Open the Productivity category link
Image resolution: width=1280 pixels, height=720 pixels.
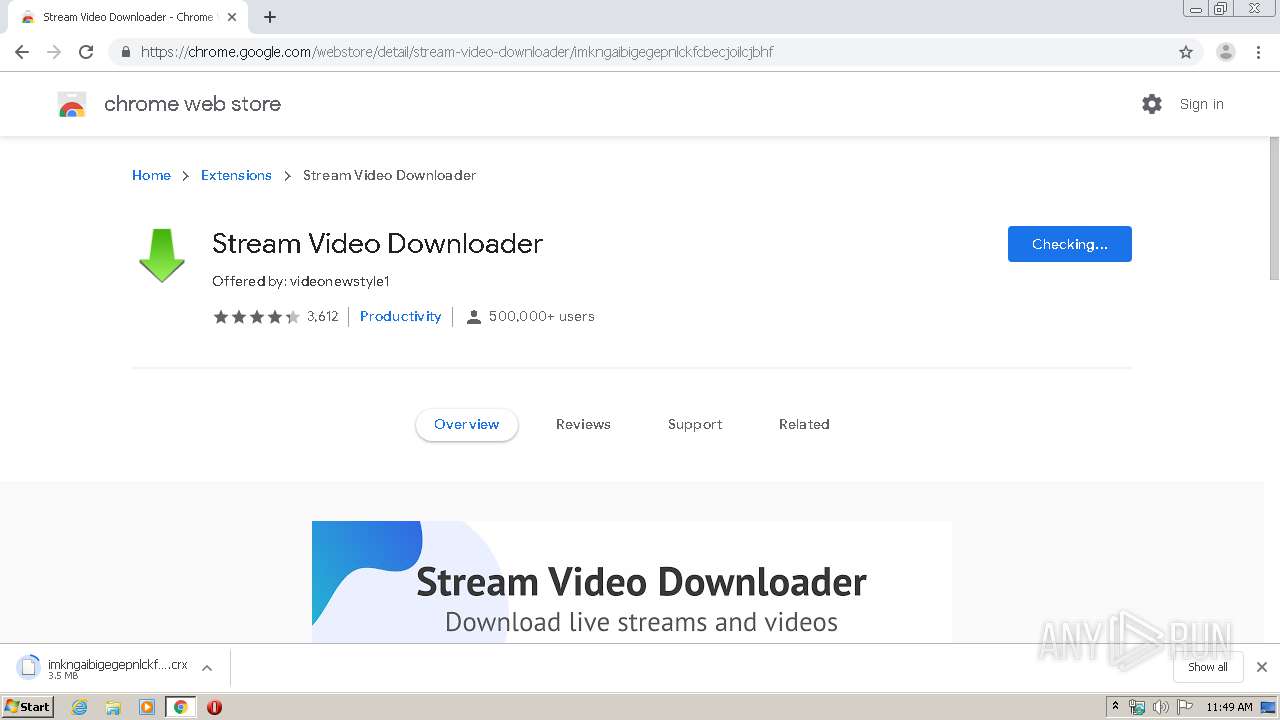(x=400, y=316)
